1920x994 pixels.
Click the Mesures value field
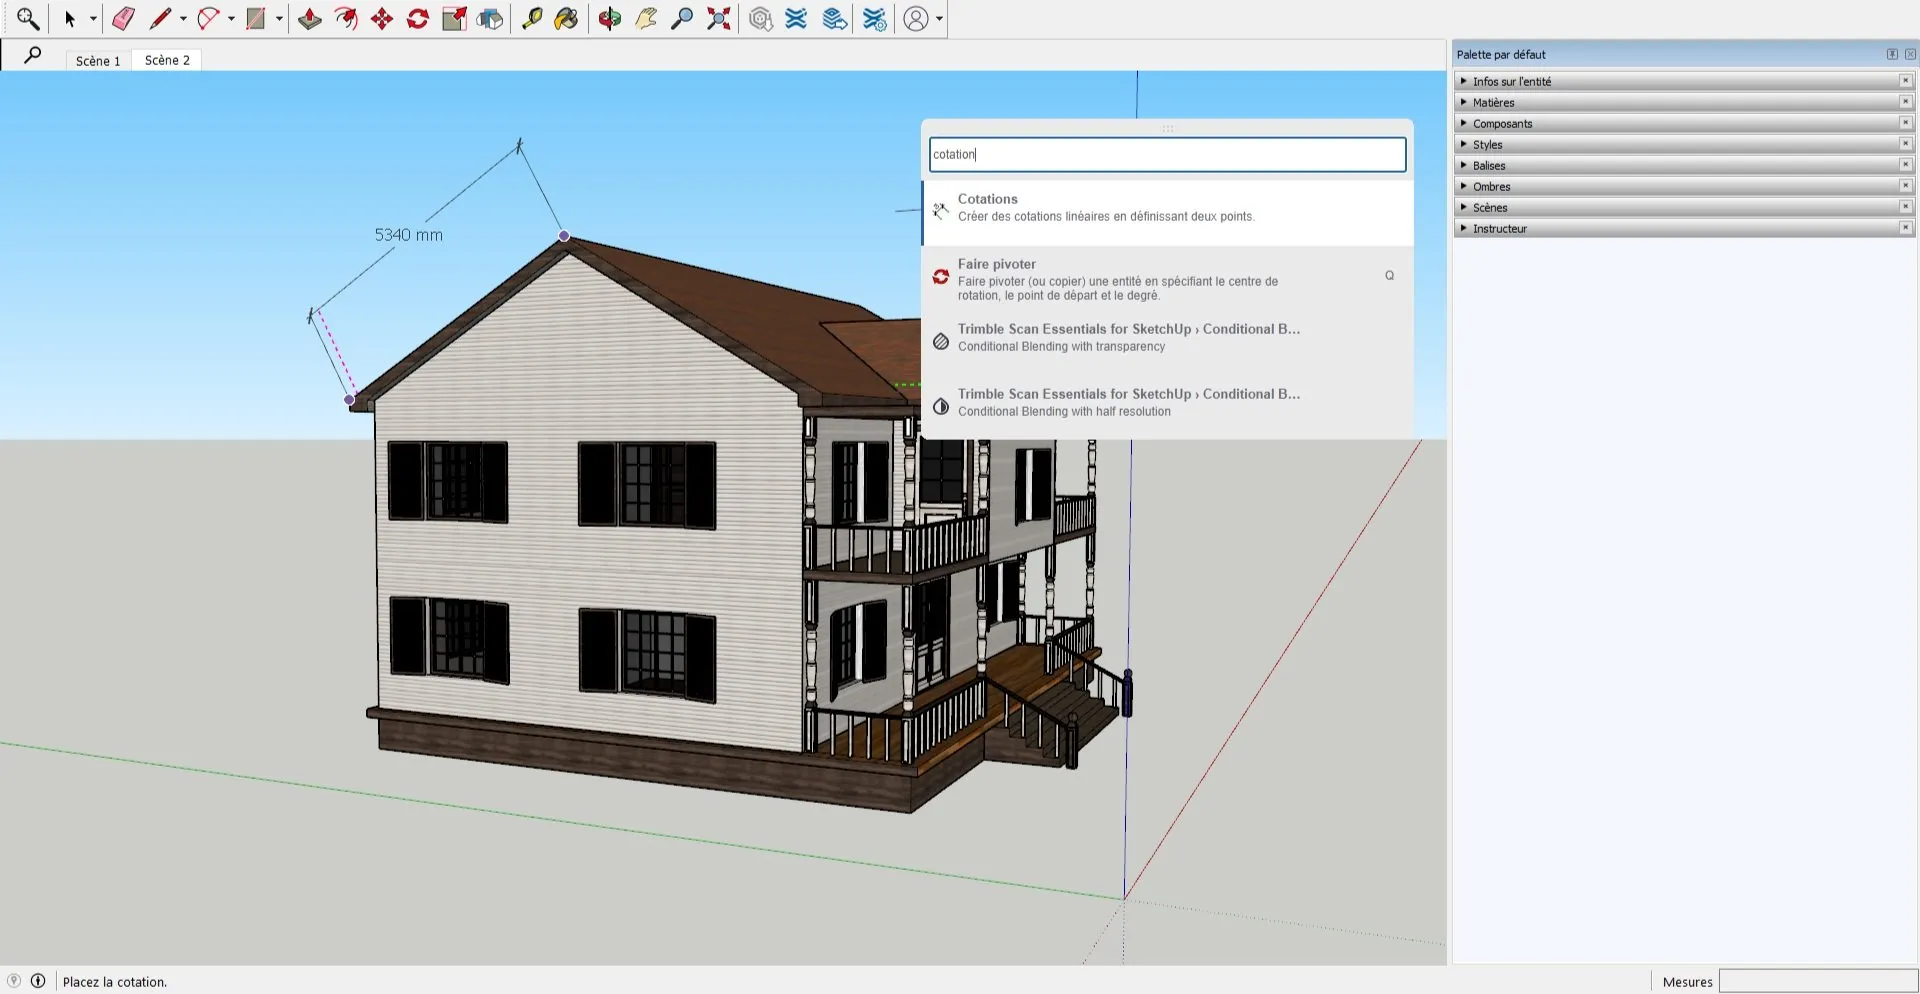(1817, 981)
